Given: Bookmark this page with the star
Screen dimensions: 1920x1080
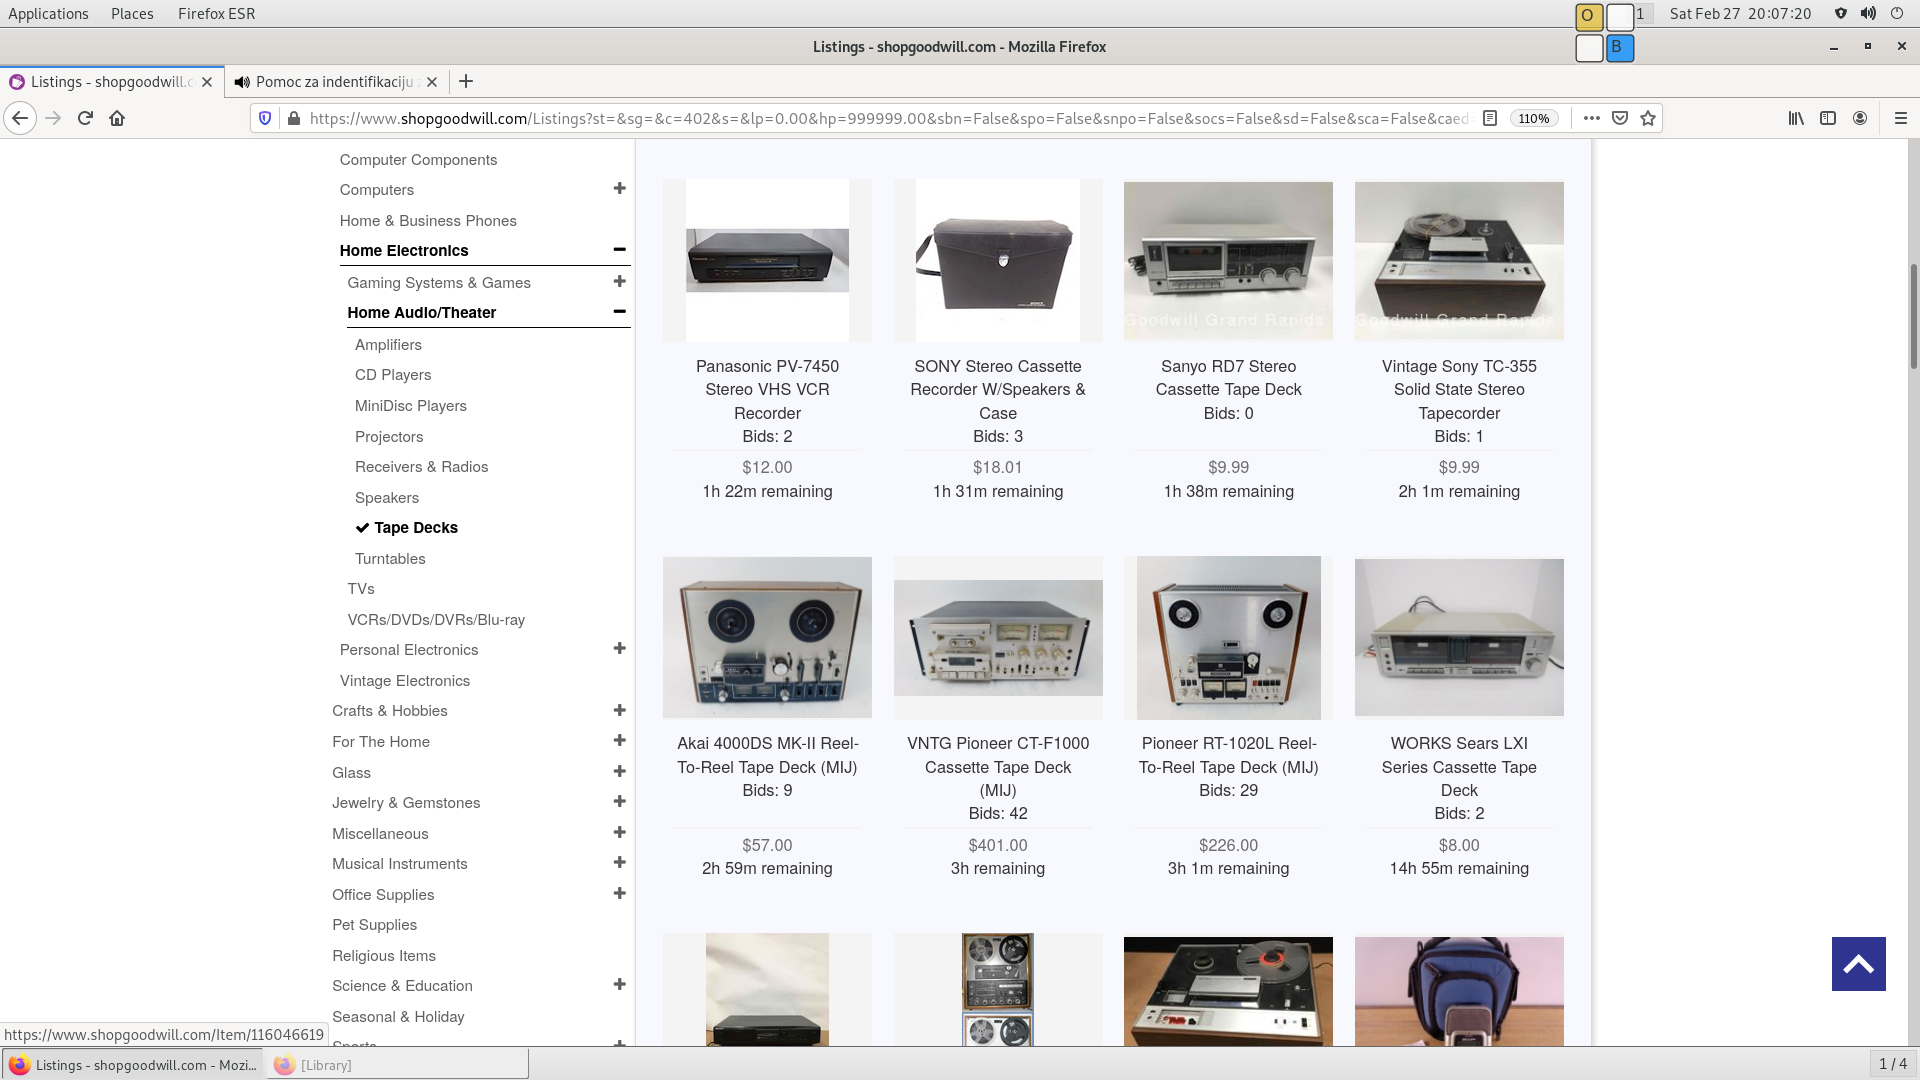Looking at the screenshot, I should pyautogui.click(x=1648, y=118).
